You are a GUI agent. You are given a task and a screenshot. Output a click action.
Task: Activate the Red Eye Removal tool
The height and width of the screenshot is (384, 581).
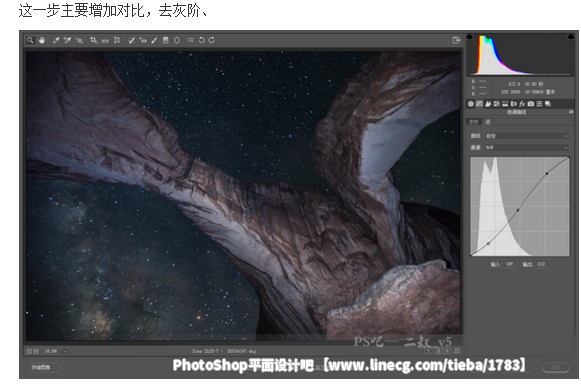[143, 40]
